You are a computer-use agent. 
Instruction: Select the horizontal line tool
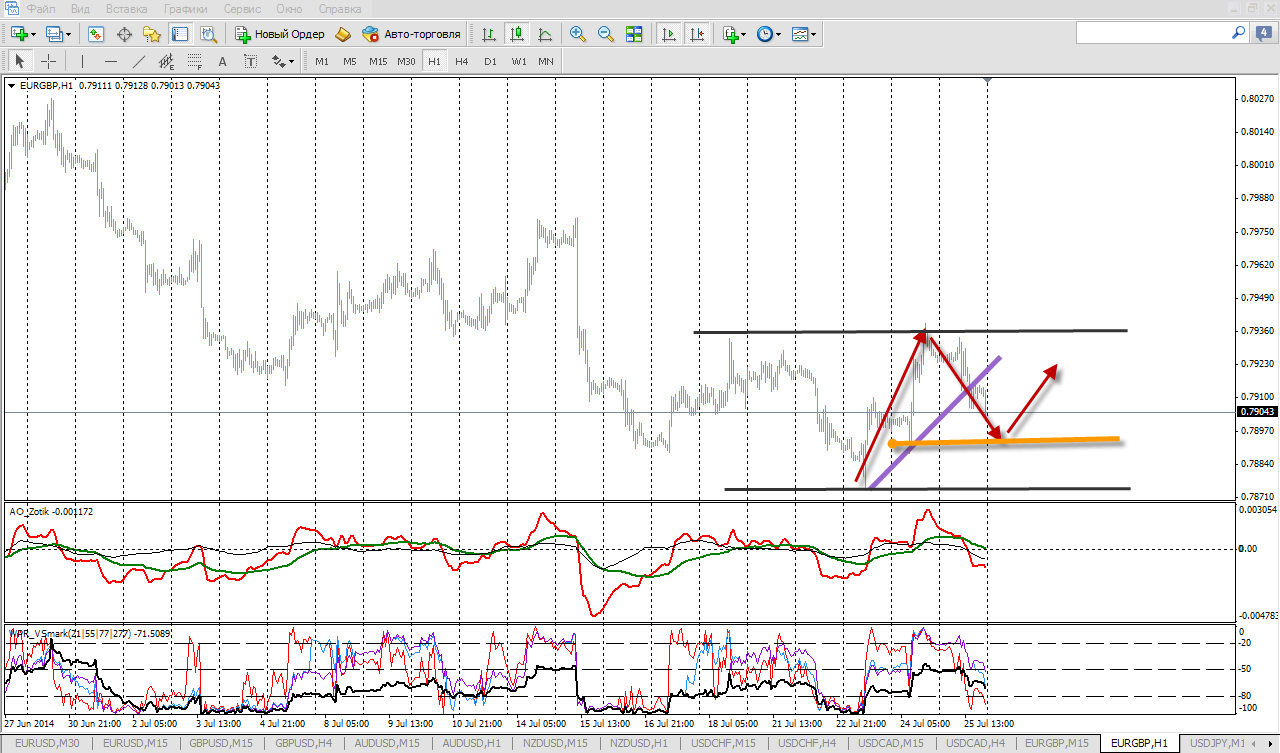point(110,61)
